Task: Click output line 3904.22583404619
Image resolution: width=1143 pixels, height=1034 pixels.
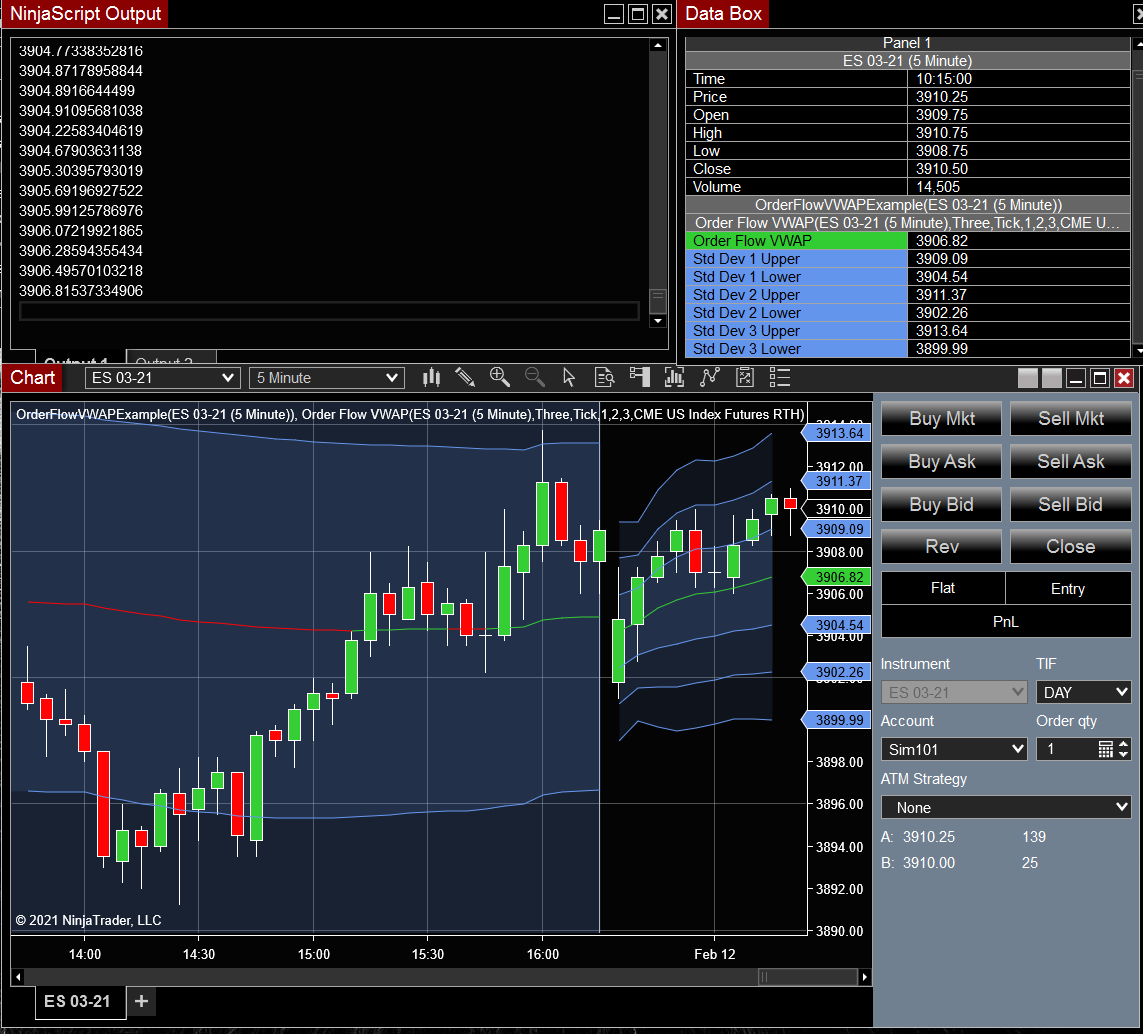Action: click(81, 131)
